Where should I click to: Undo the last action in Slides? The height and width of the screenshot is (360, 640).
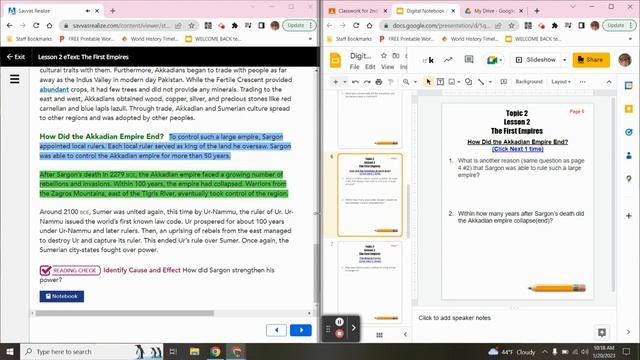pyautogui.click(x=355, y=82)
